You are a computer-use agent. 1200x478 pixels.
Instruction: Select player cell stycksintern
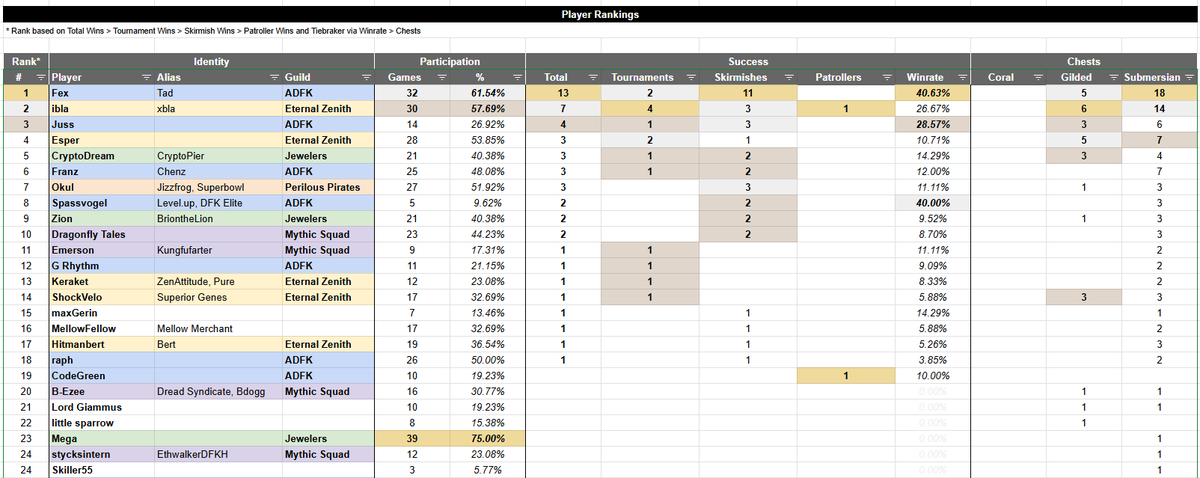[x=101, y=454]
